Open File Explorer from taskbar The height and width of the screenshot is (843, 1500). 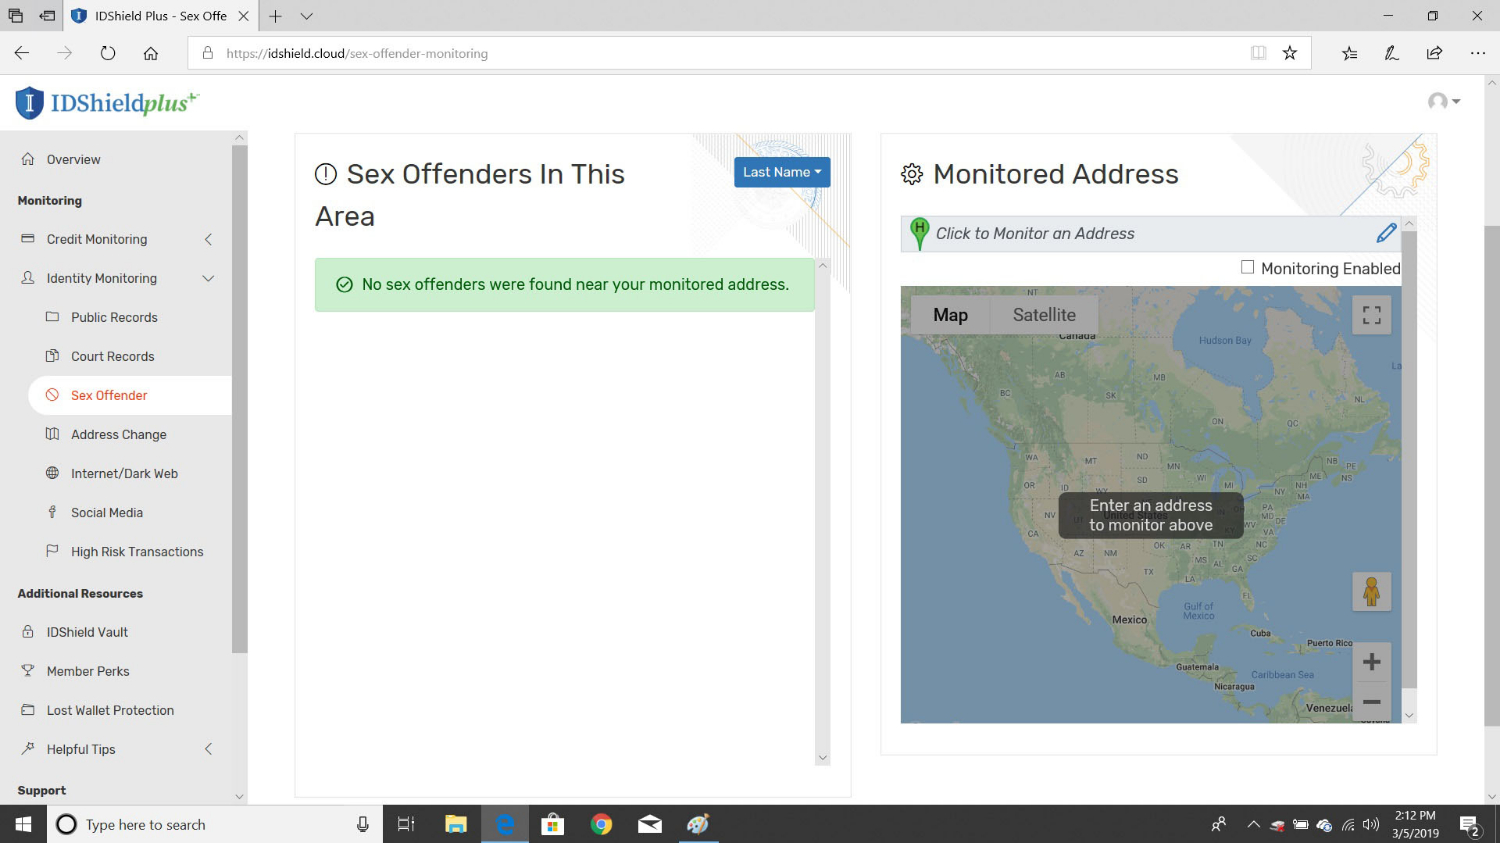click(456, 824)
